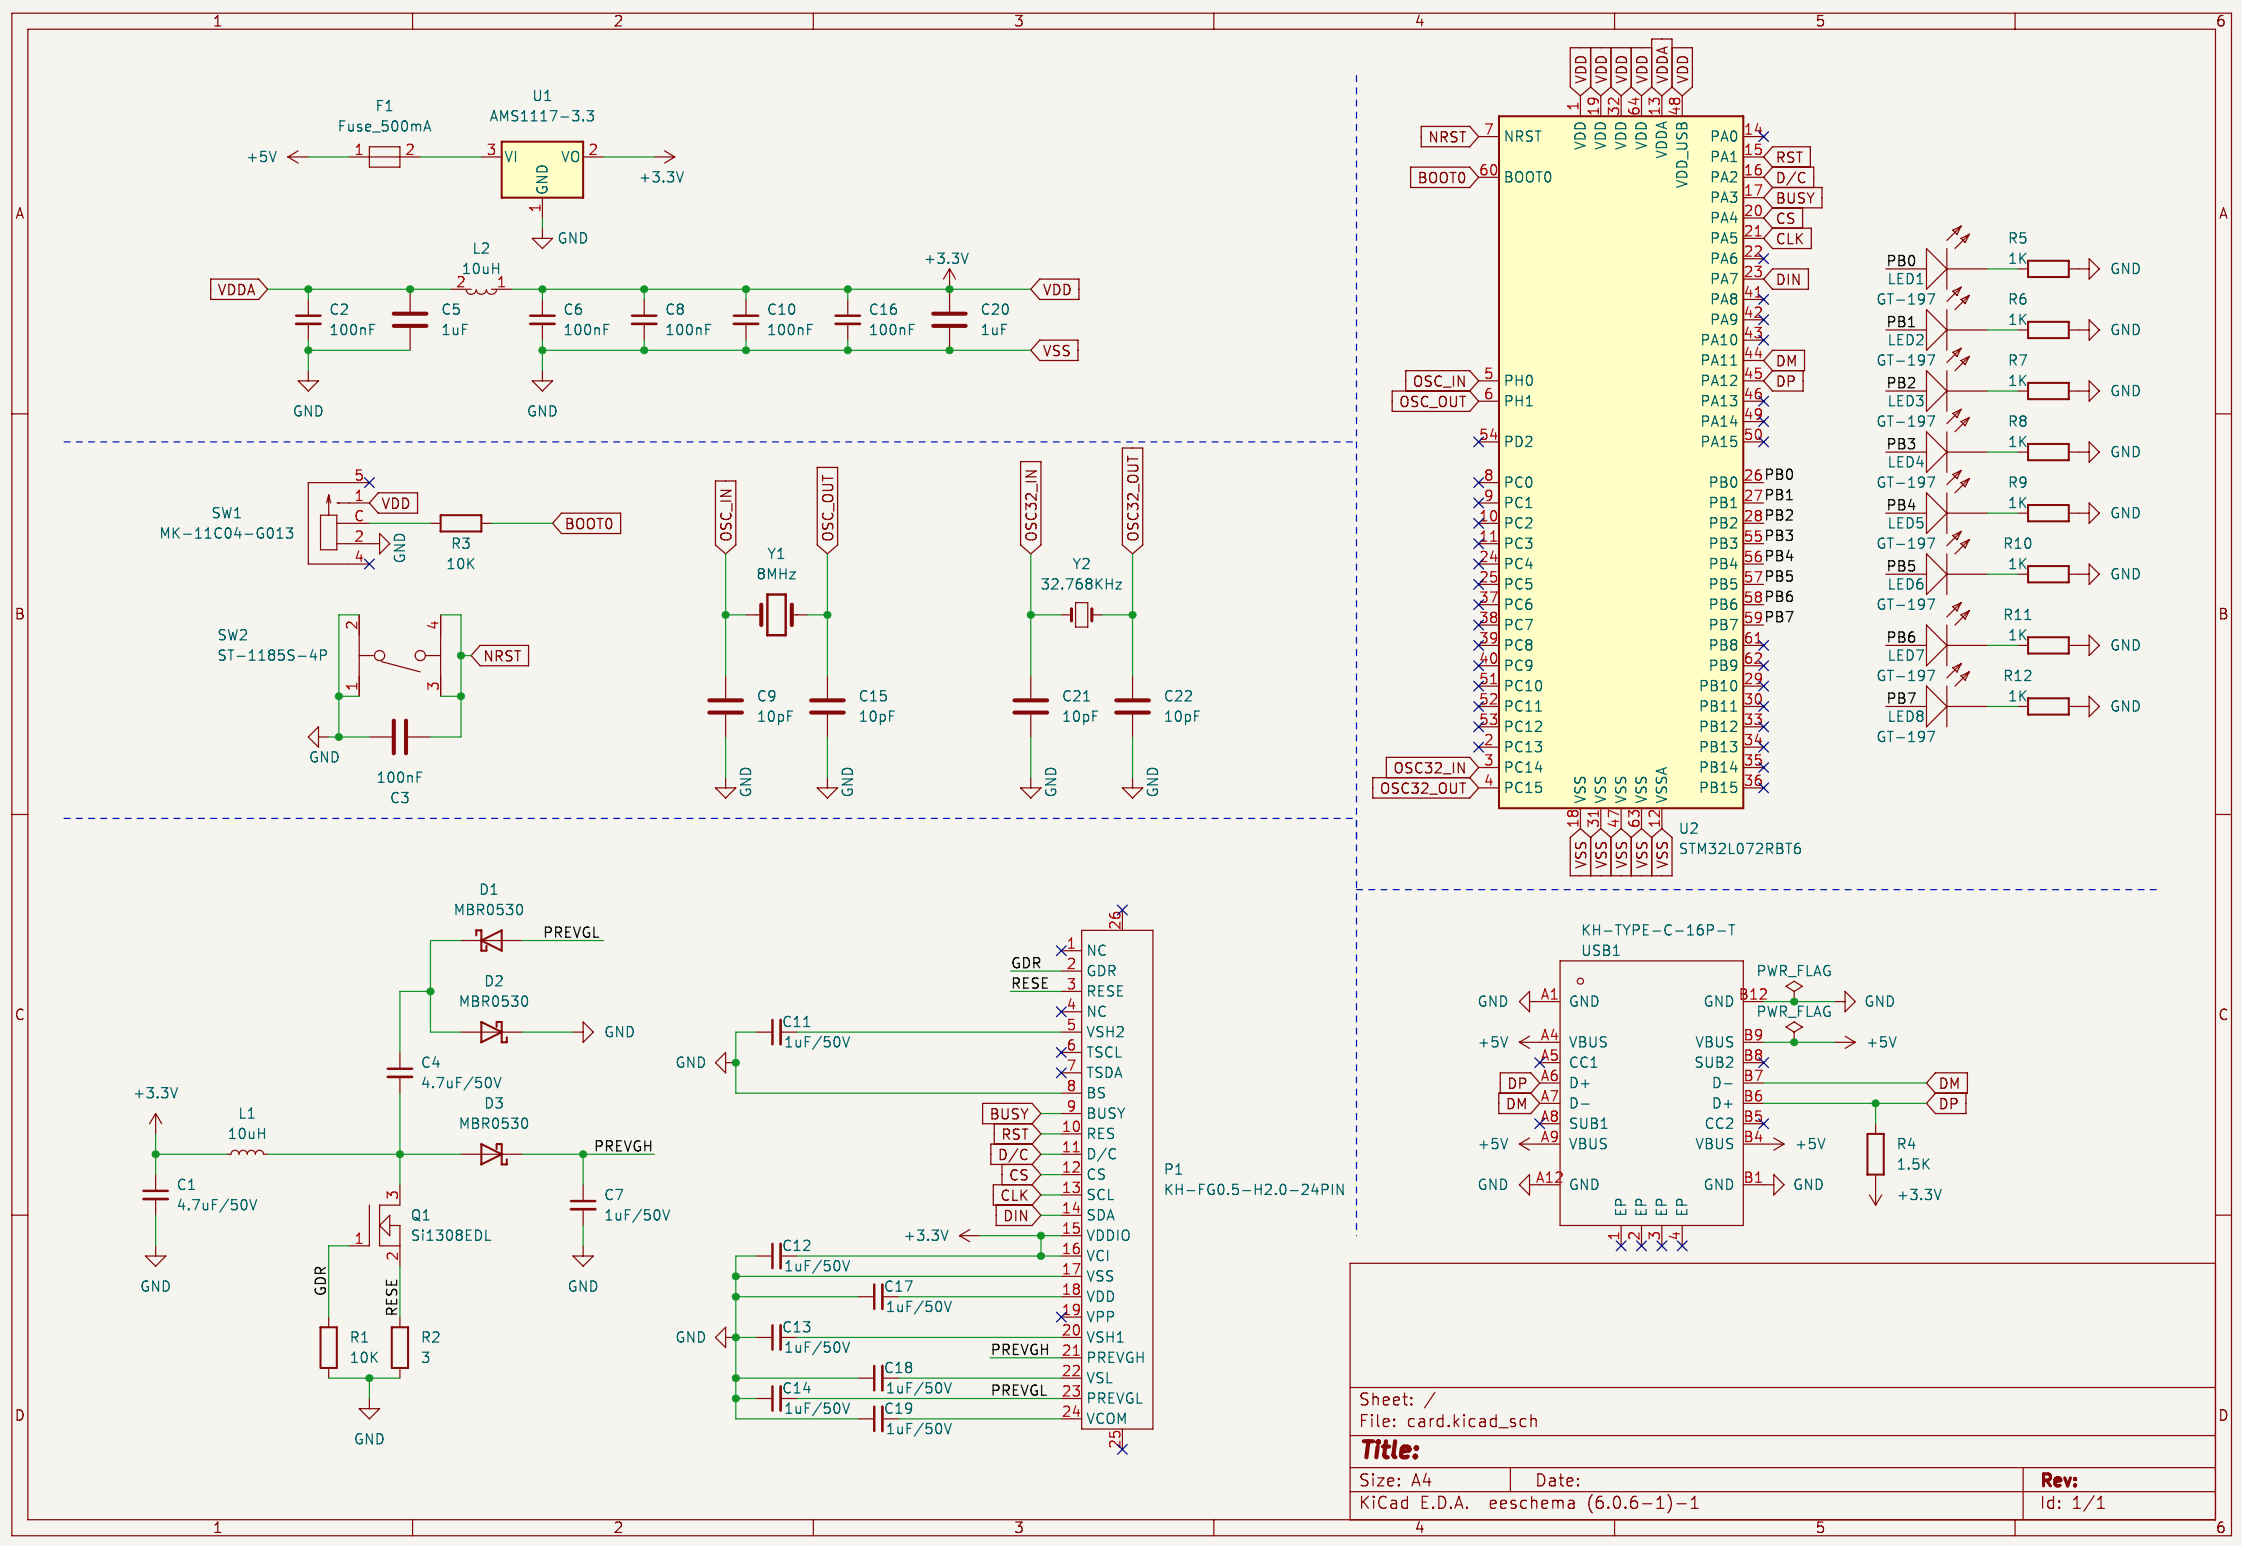
Task: Select the VSS label on power rail
Action: [1055, 351]
